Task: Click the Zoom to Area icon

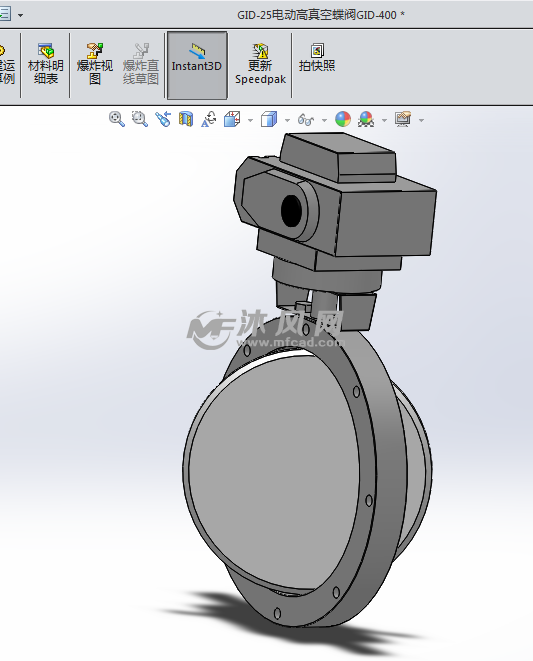Action: (140, 119)
